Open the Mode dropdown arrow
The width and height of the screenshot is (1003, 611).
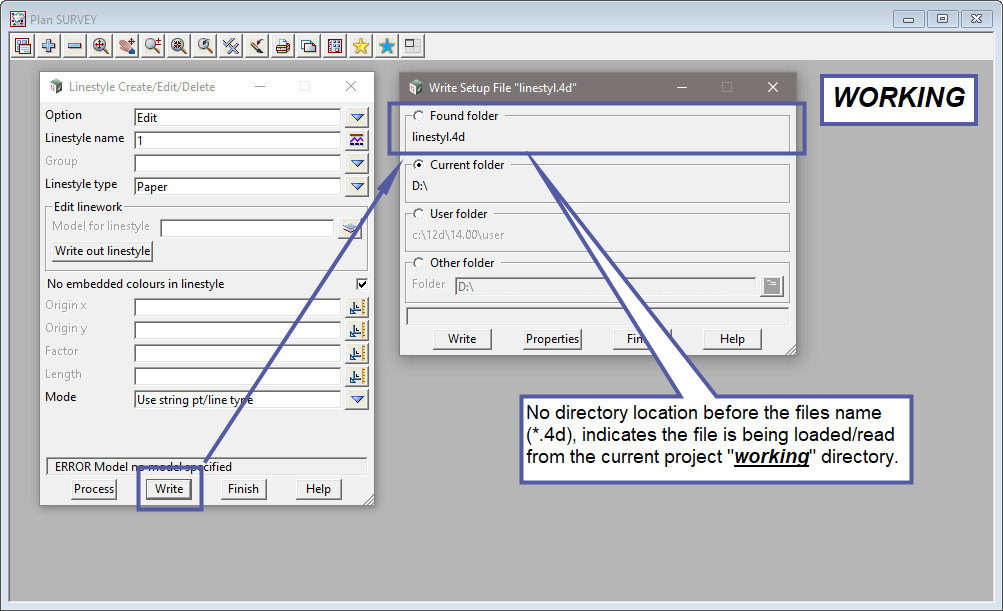point(357,400)
